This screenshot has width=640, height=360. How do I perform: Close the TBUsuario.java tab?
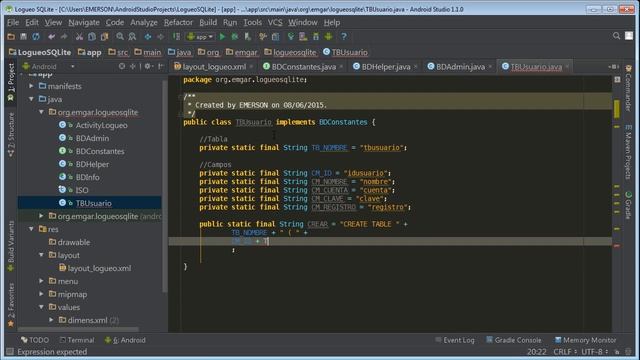pos(567,67)
